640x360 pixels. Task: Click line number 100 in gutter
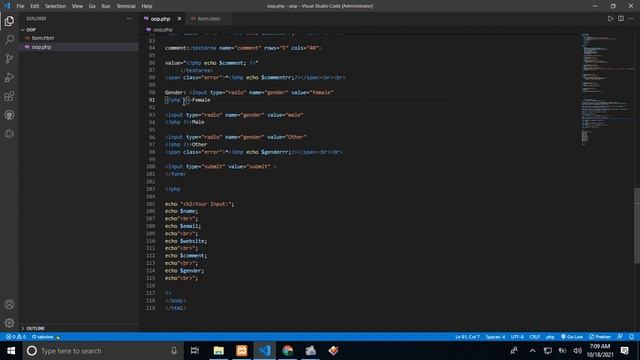[x=151, y=167]
